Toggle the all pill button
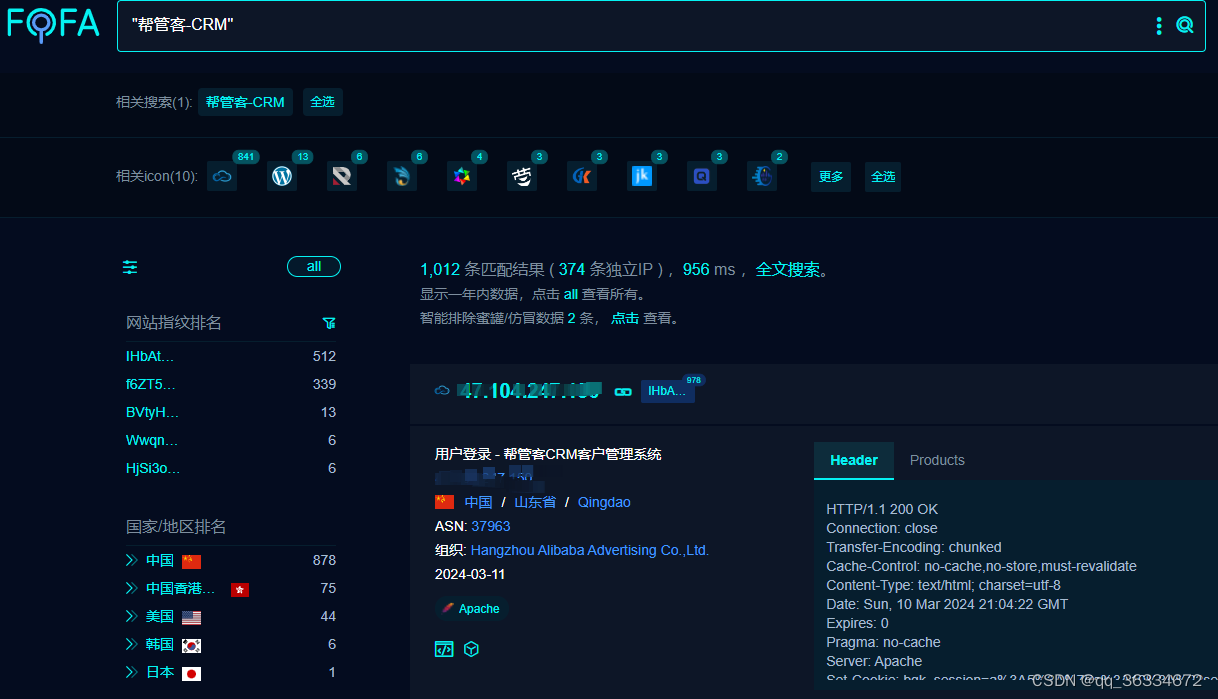1218x699 pixels. click(x=314, y=267)
